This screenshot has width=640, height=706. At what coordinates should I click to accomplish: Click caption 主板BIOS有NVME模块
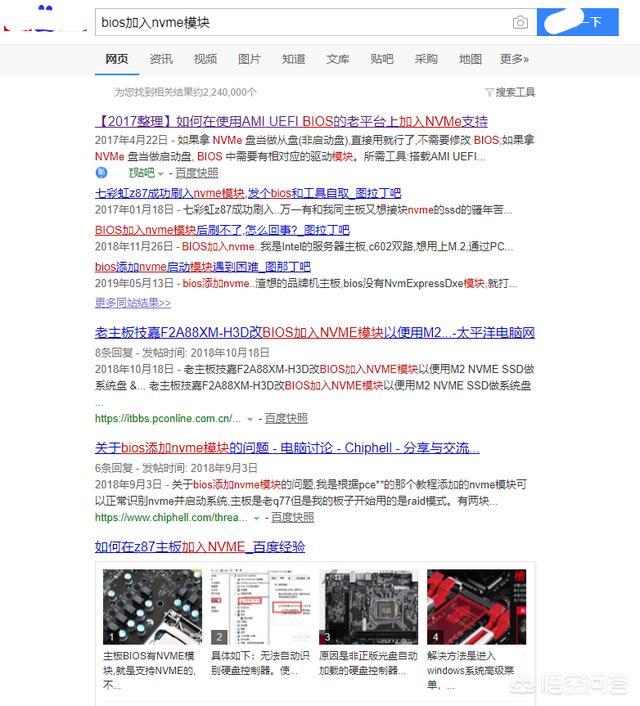pos(150,670)
